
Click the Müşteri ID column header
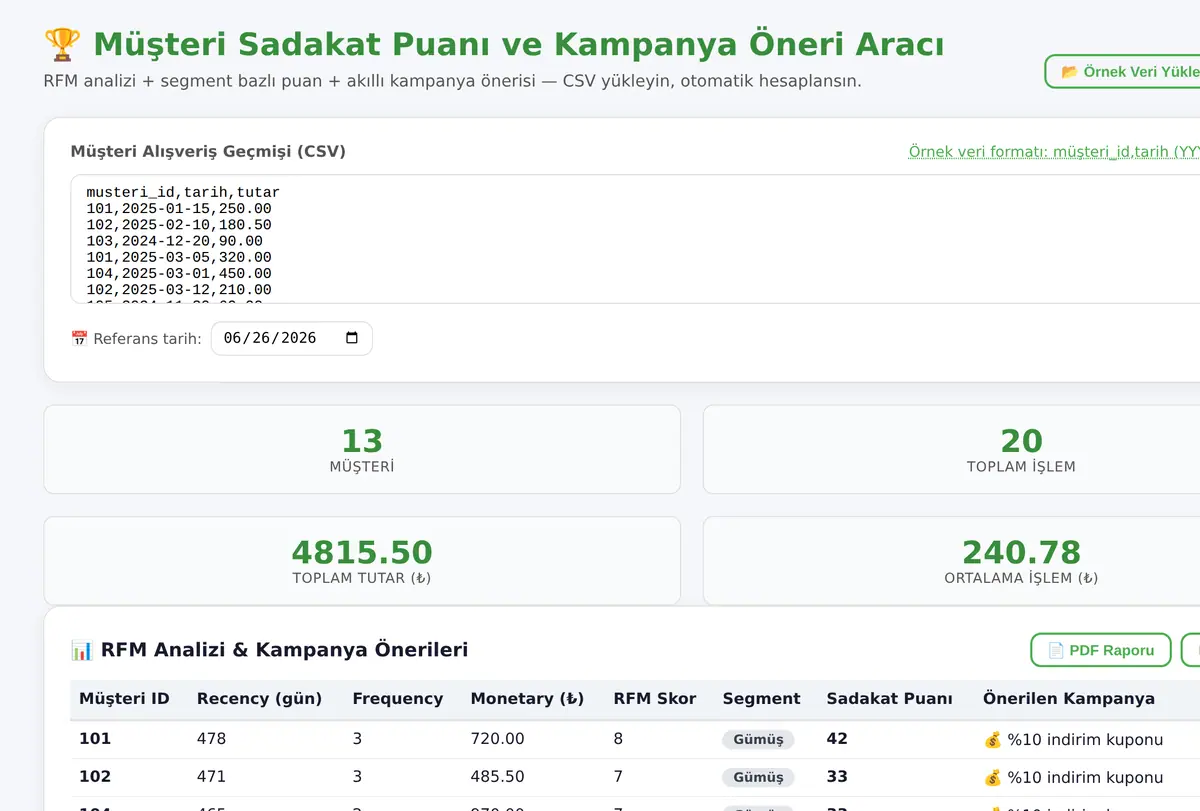pyautogui.click(x=124, y=699)
